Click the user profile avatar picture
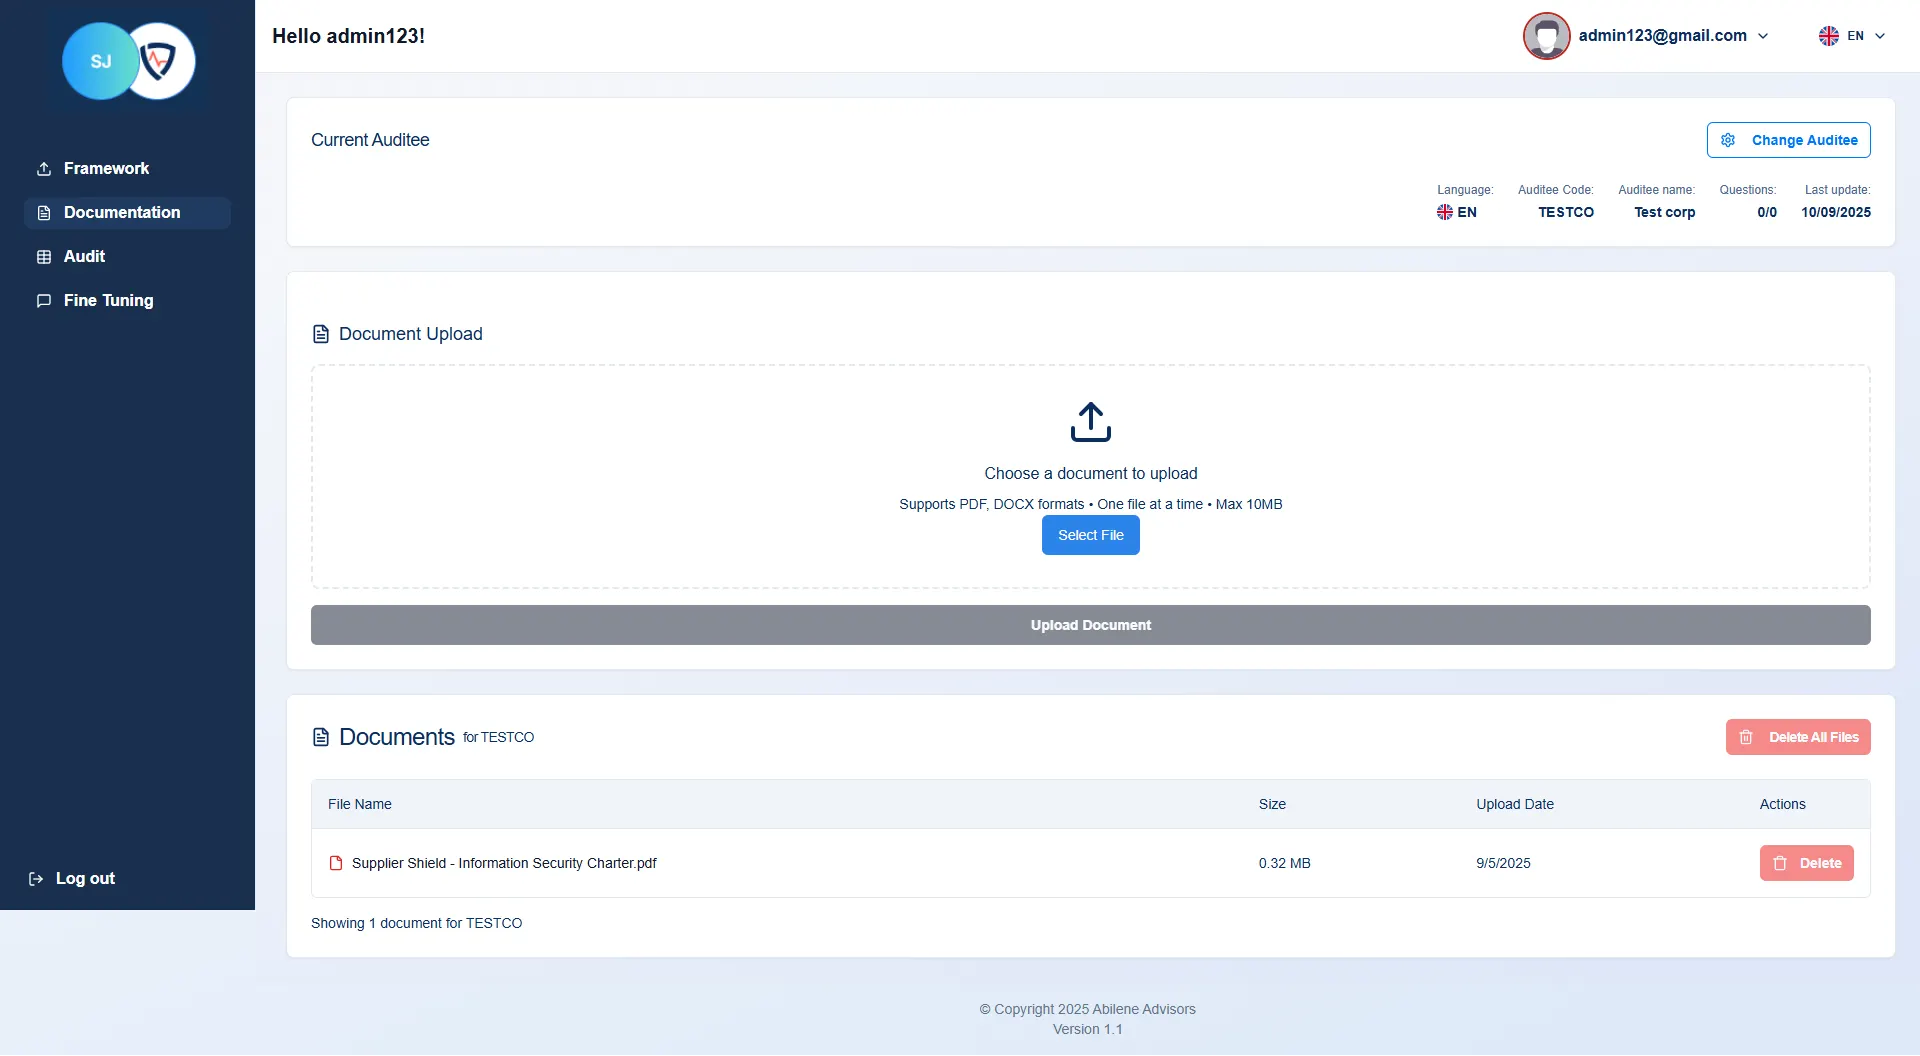Viewport: 1920px width, 1056px height. point(1546,36)
